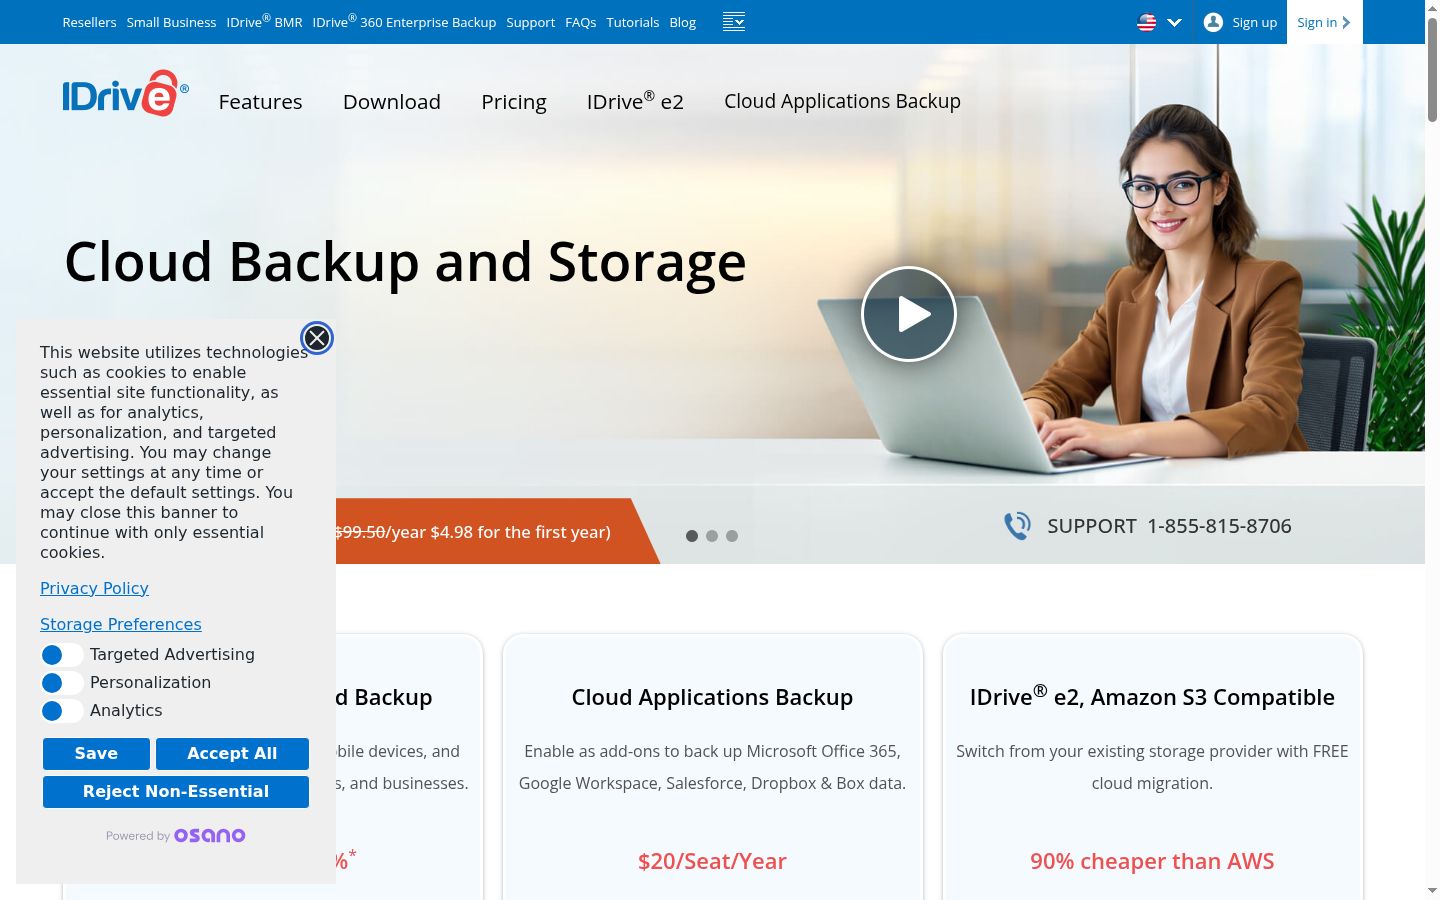Open the Download menu item
This screenshot has width=1440, height=900.
[x=392, y=102]
